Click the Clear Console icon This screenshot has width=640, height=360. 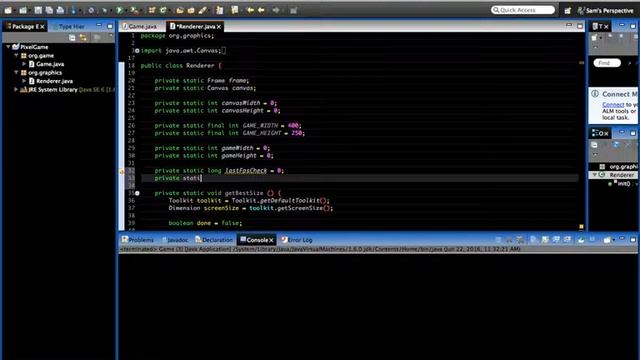click(x=533, y=240)
